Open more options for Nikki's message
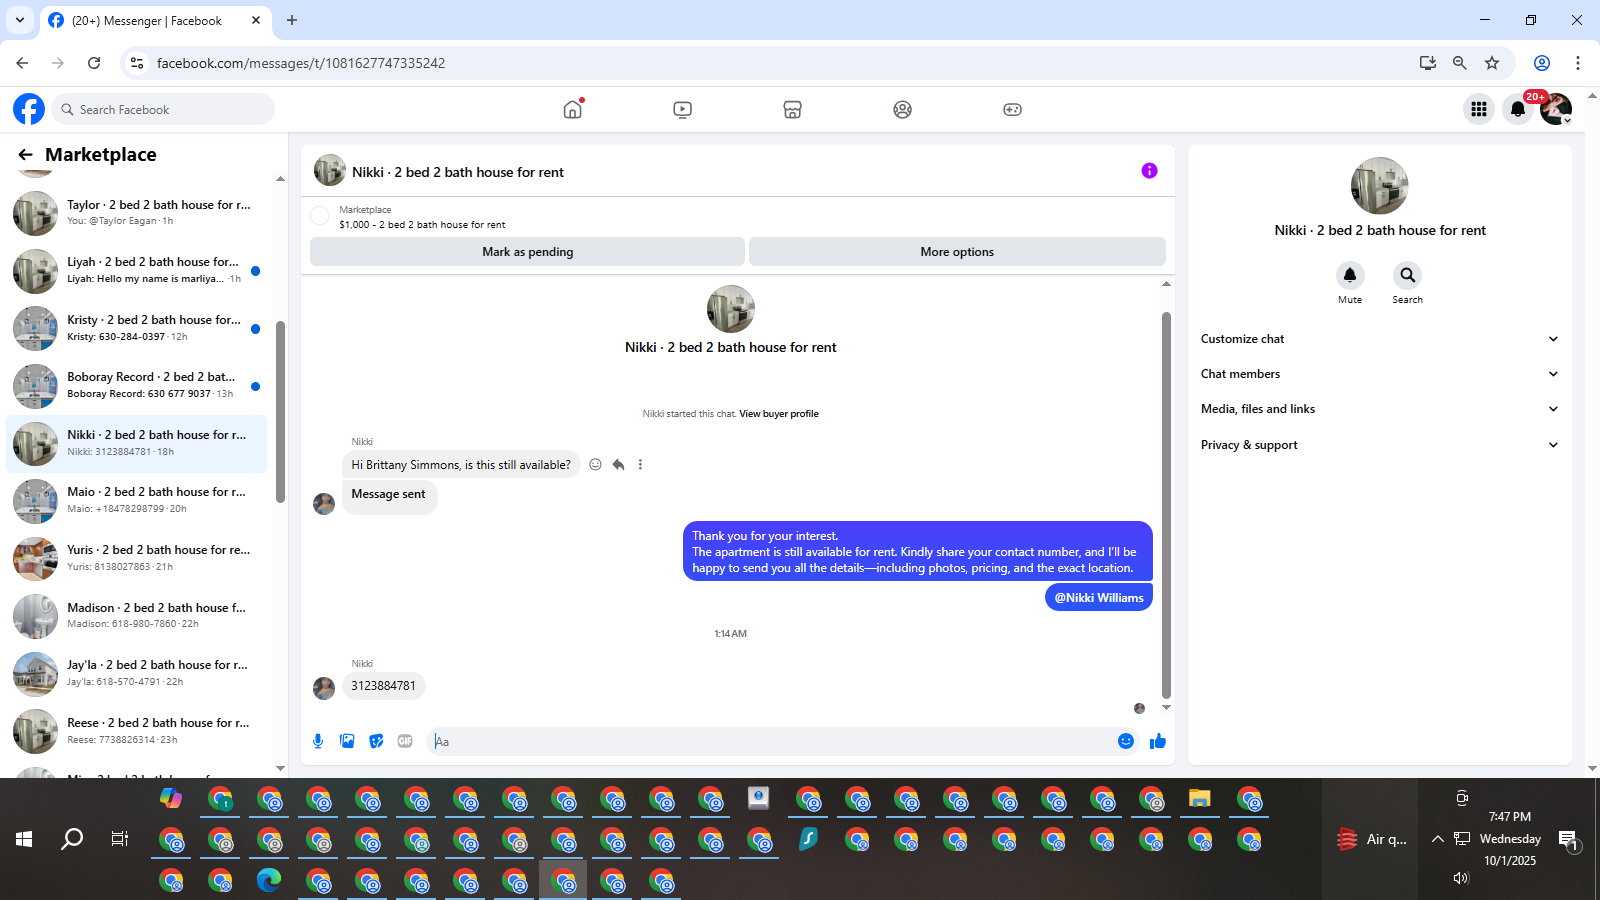 coord(640,464)
